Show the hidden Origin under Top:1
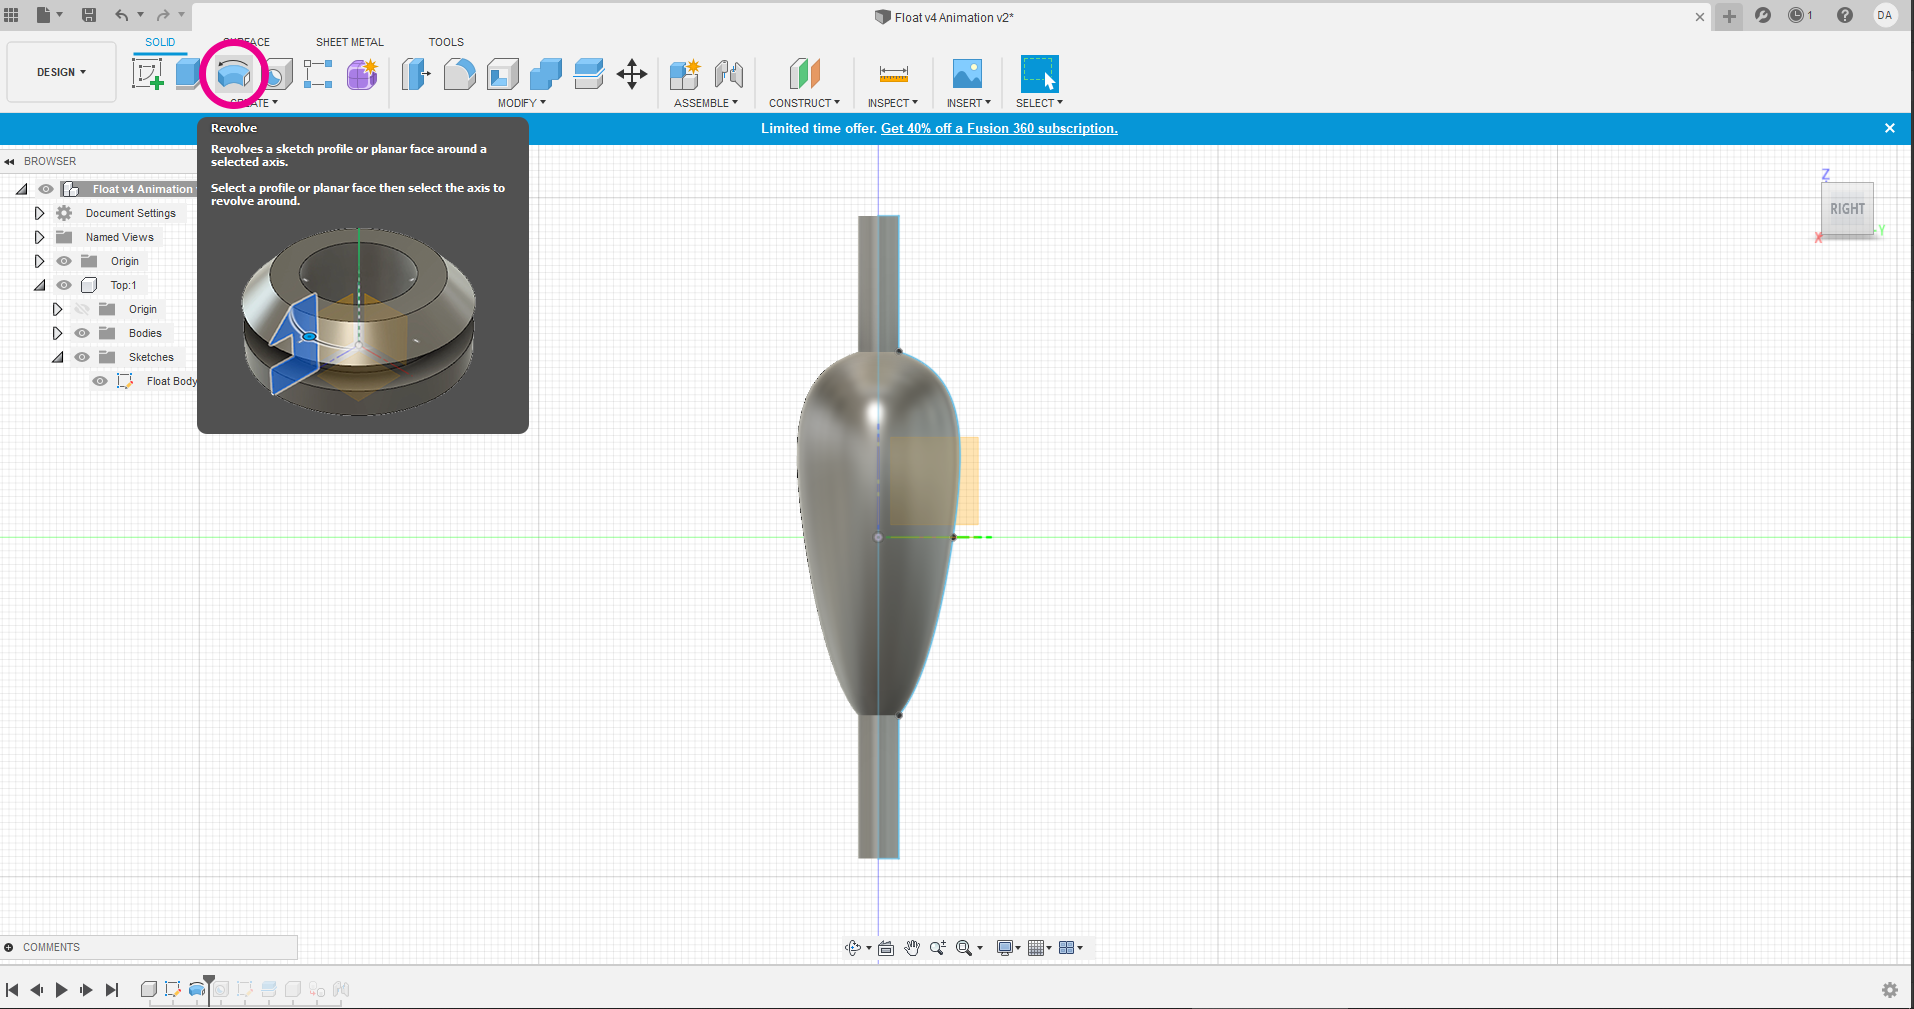 click(82, 309)
